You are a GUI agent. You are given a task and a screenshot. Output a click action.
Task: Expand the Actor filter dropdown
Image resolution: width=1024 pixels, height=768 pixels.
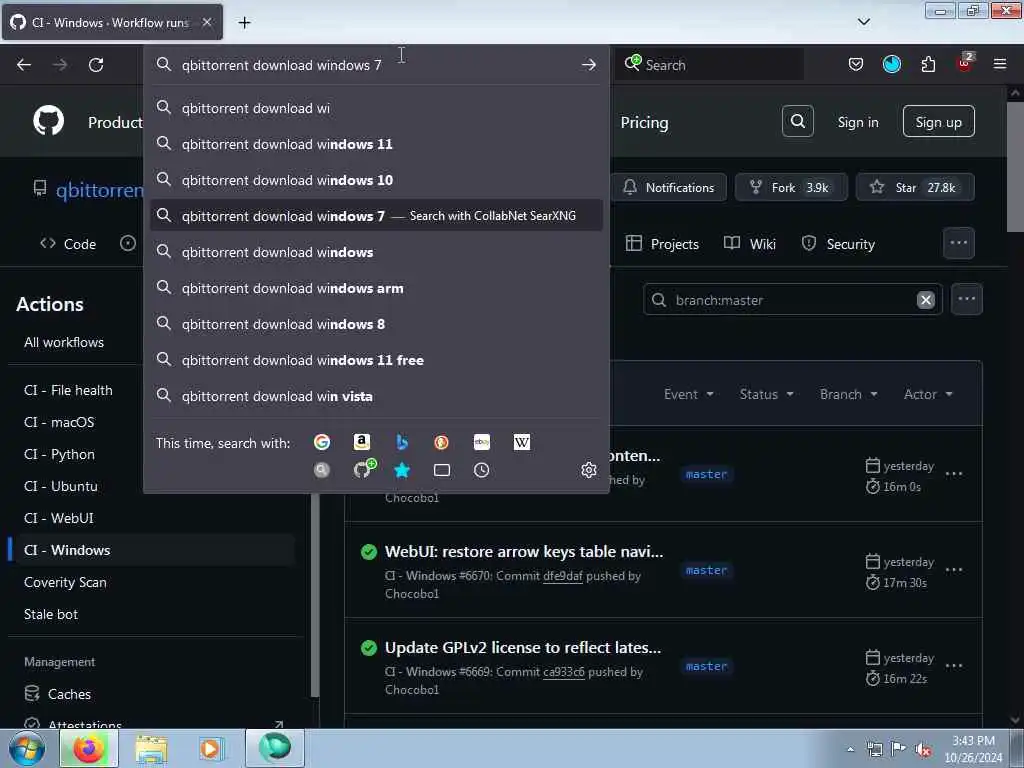[x=928, y=394]
